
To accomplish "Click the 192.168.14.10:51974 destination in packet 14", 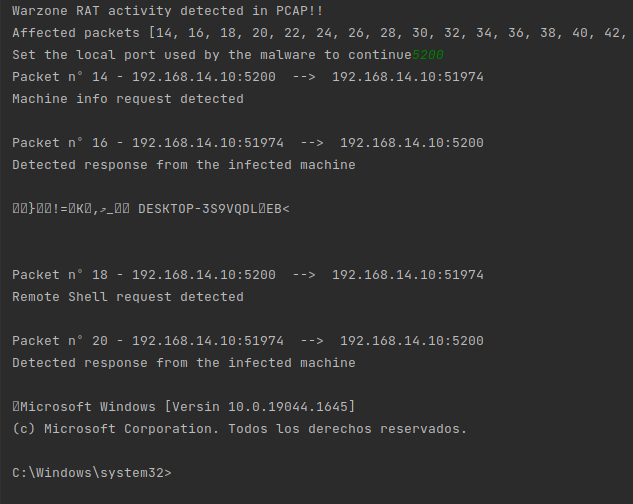I will pos(408,77).
